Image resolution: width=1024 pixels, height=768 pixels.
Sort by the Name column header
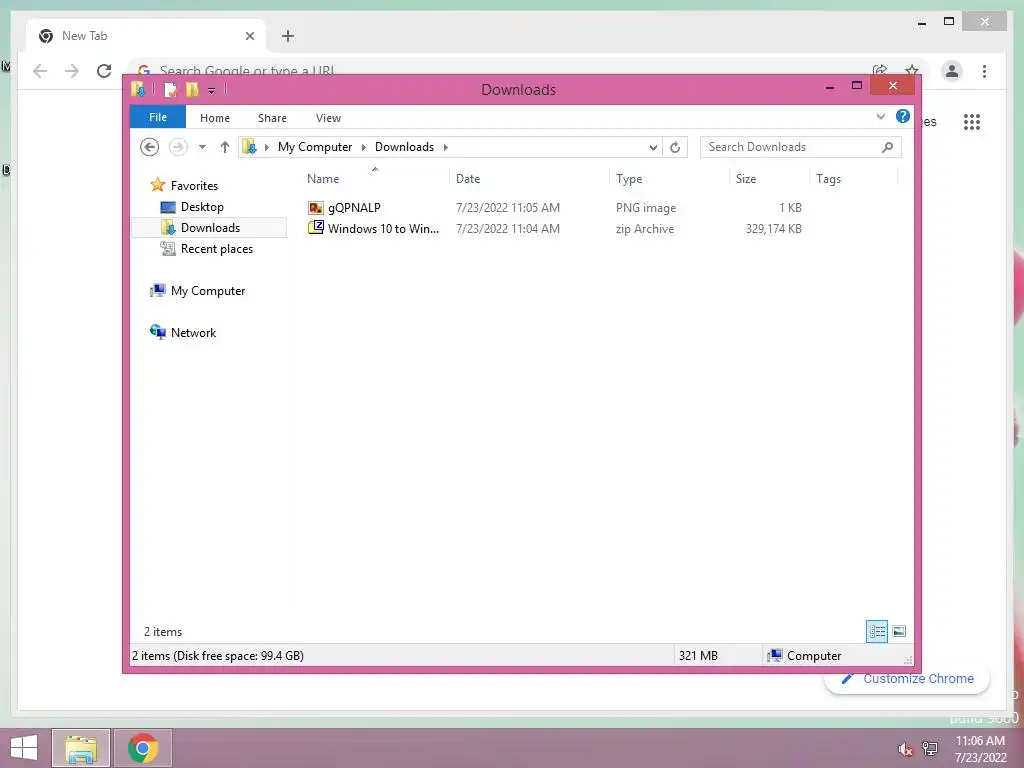(x=323, y=178)
